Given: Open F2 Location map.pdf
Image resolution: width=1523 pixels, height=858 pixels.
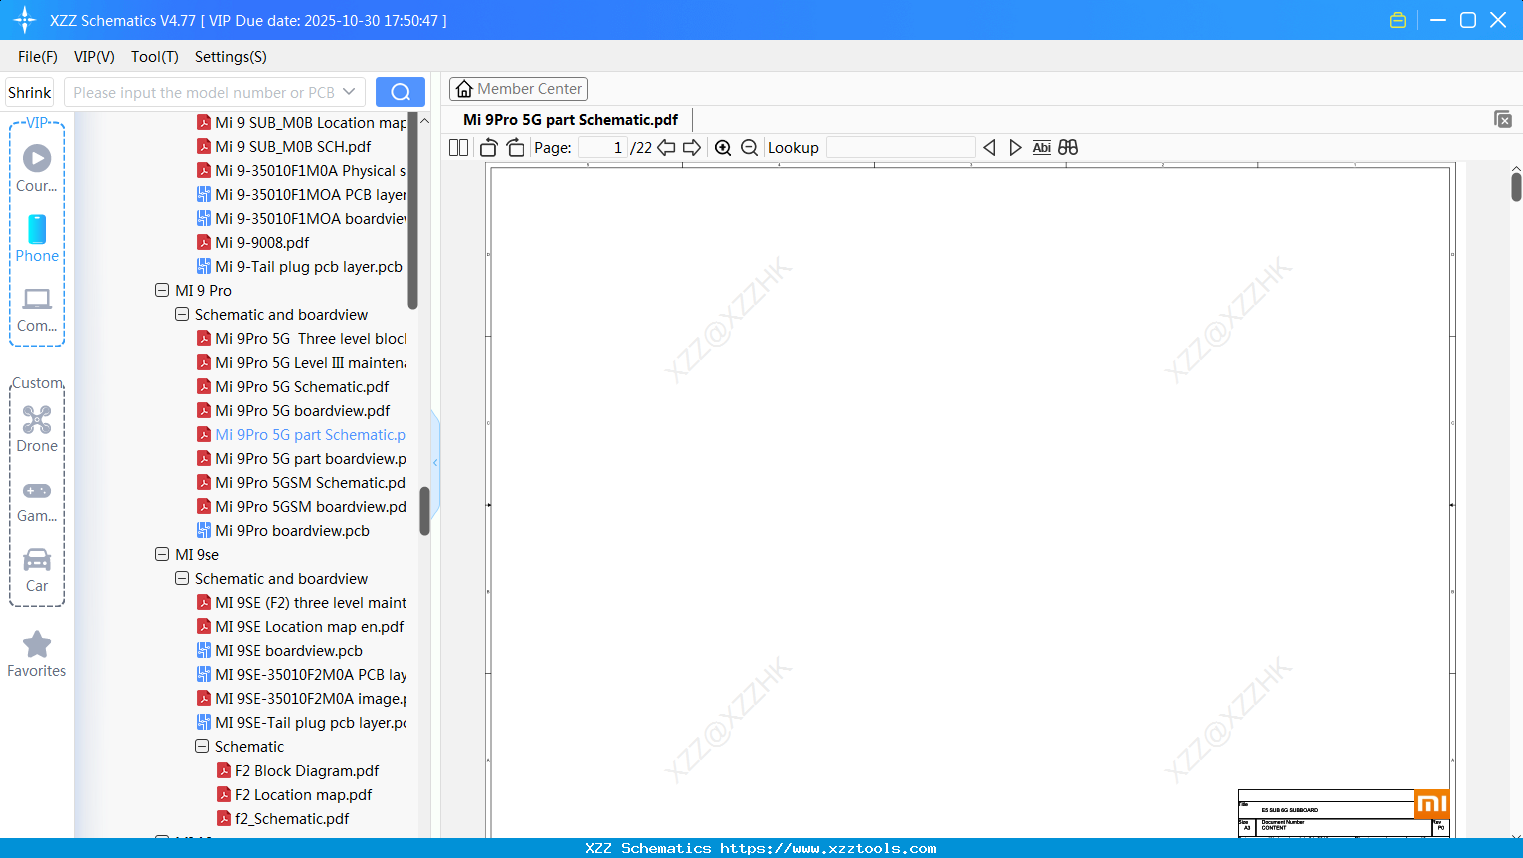Looking at the screenshot, I should tap(294, 795).
